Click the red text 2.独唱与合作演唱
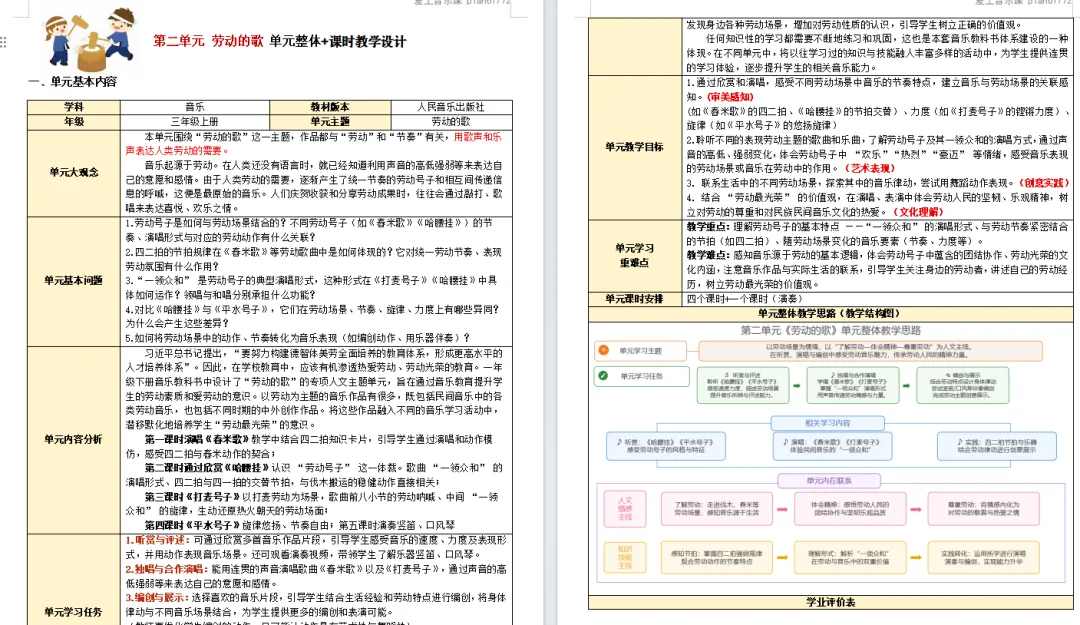Image resolution: width=1080 pixels, height=625 pixels. pyautogui.click(x=166, y=569)
